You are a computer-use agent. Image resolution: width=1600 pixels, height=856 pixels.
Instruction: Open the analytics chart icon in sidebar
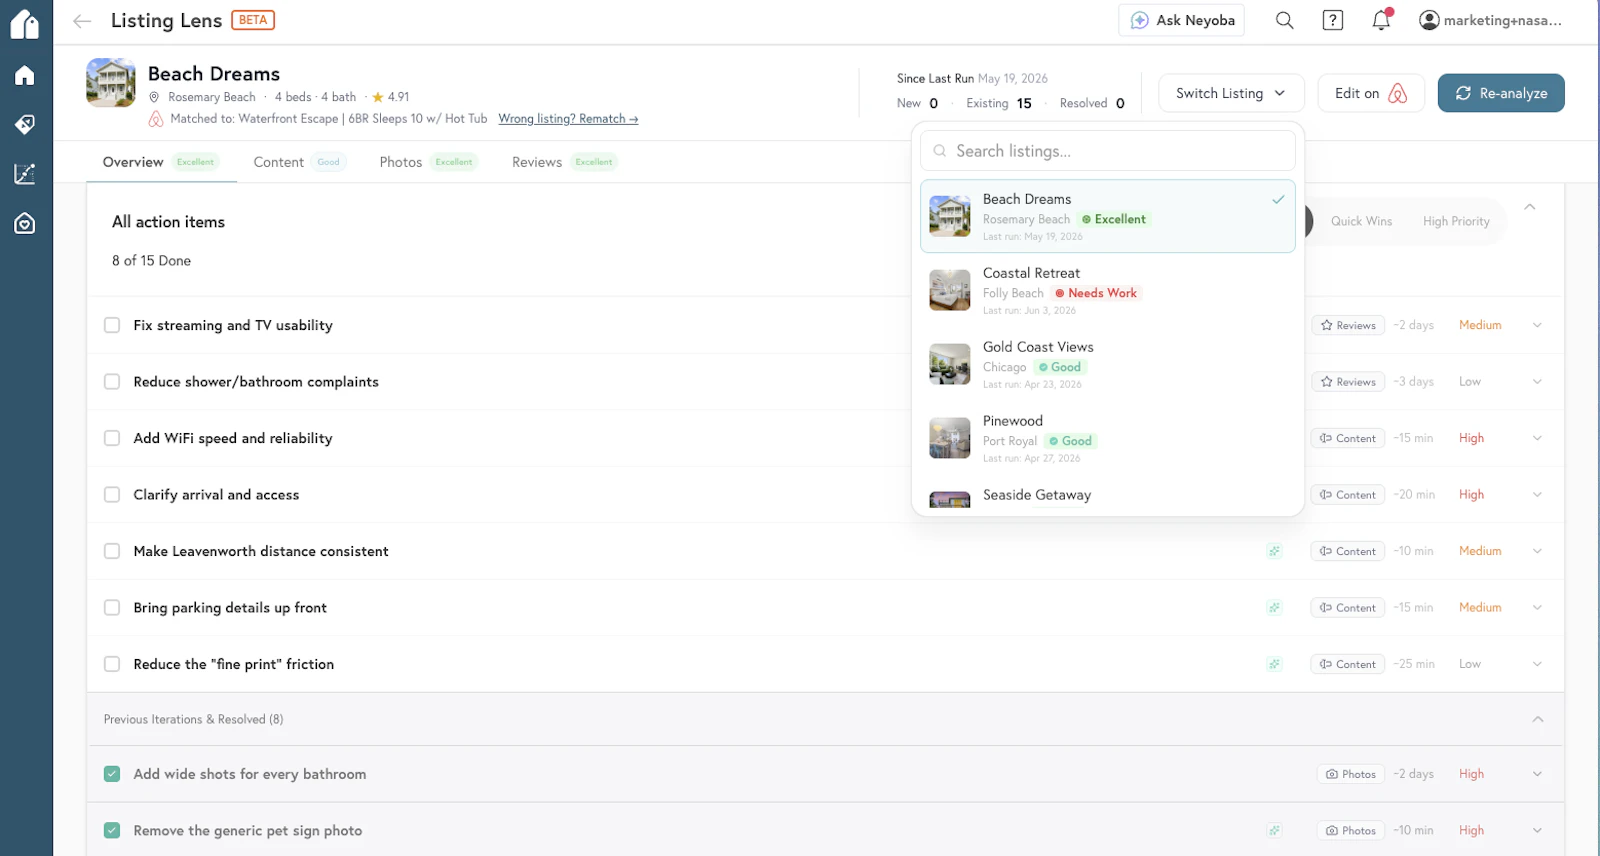click(x=25, y=174)
